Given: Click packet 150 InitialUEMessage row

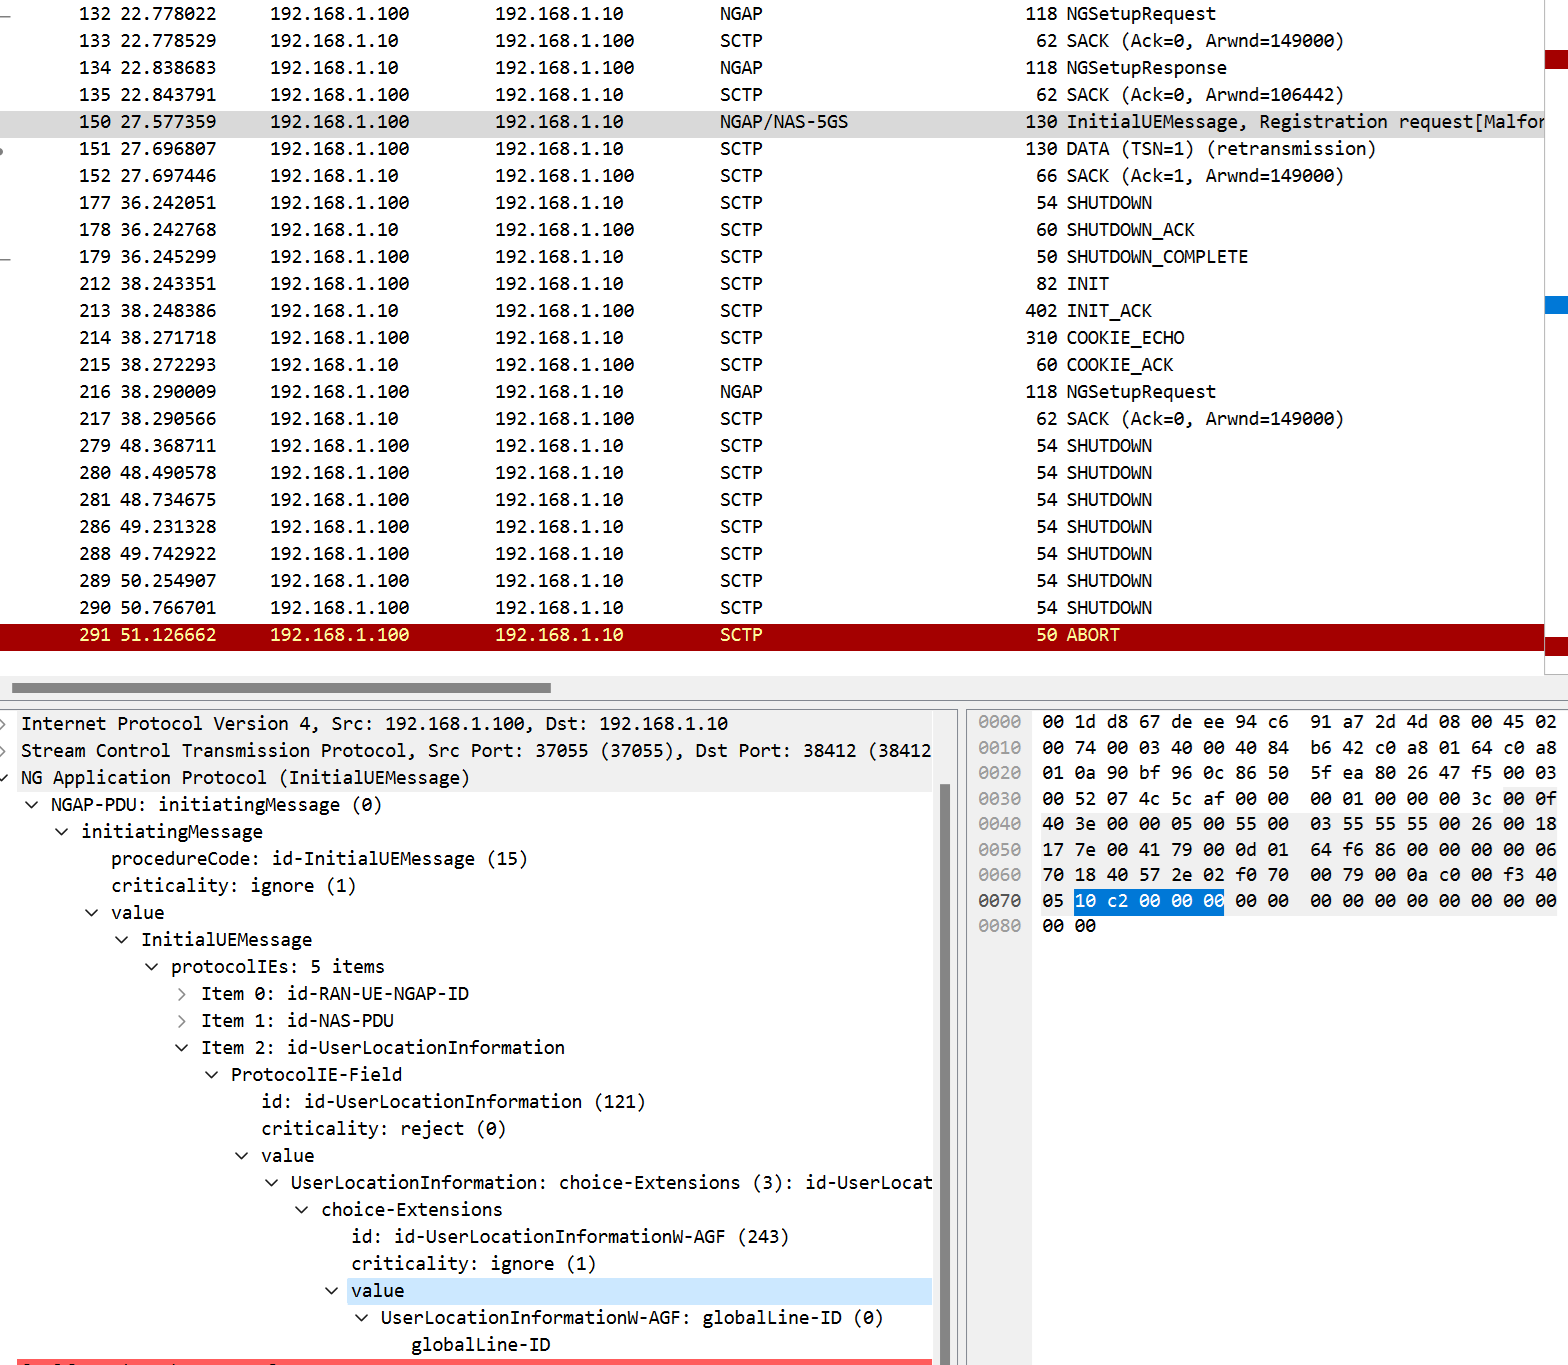Looking at the screenshot, I should point(600,122).
